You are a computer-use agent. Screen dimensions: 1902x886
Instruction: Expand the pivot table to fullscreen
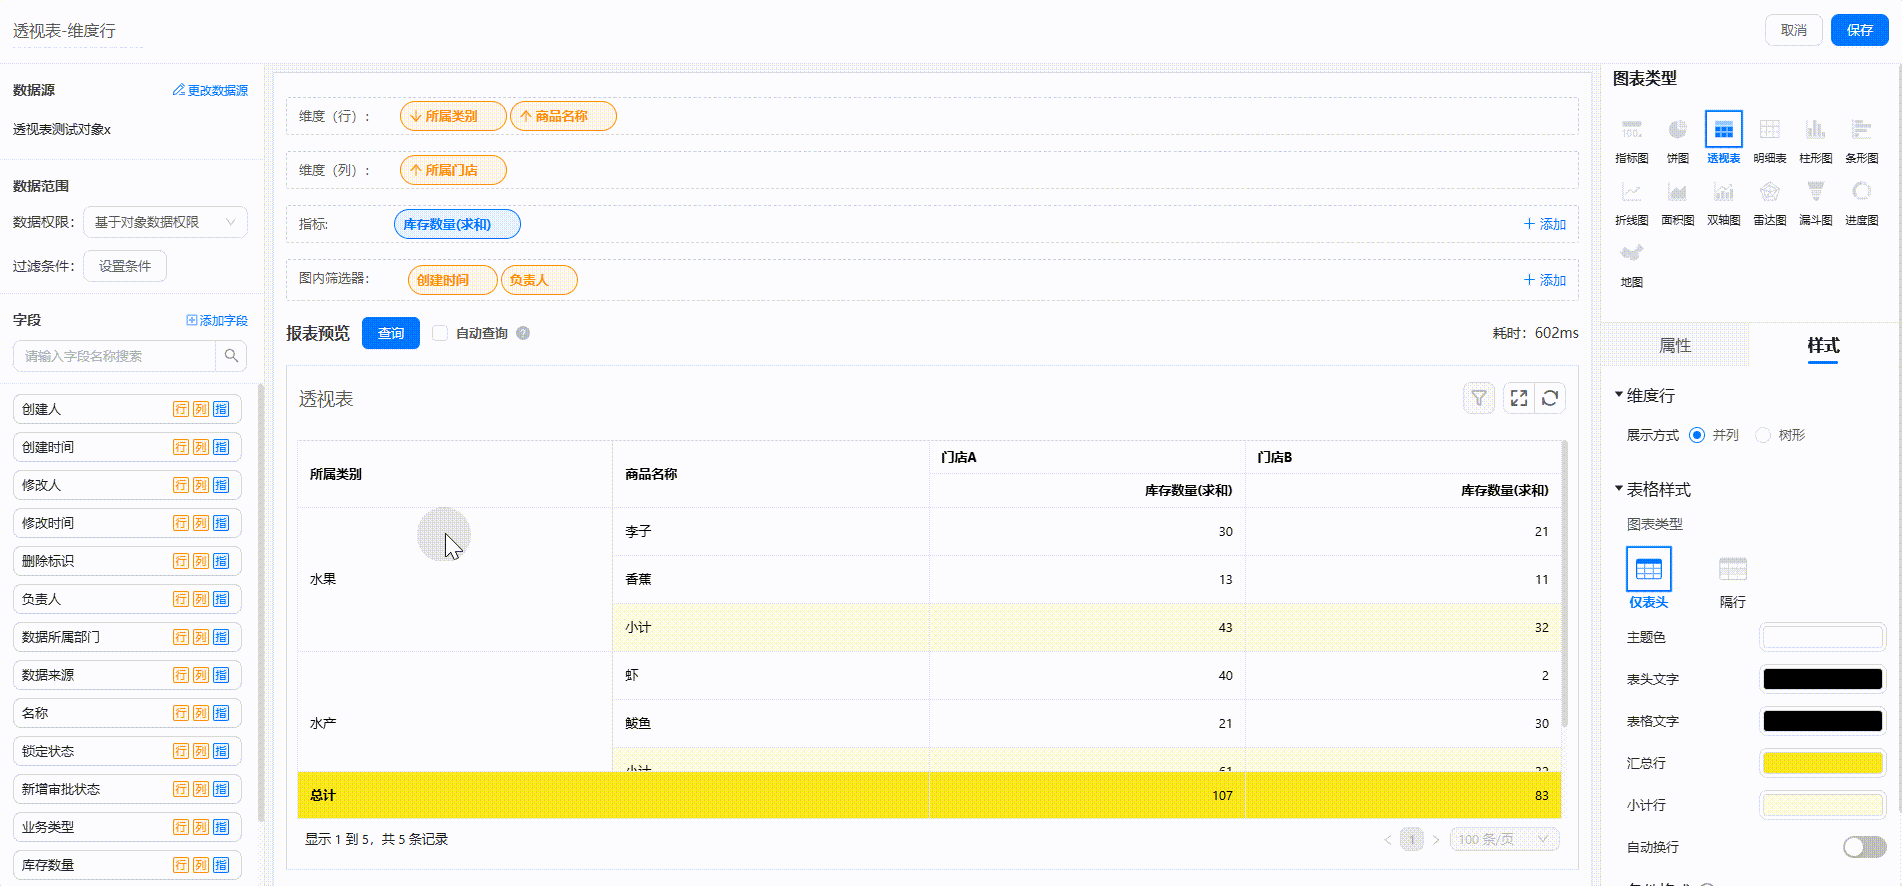point(1518,398)
